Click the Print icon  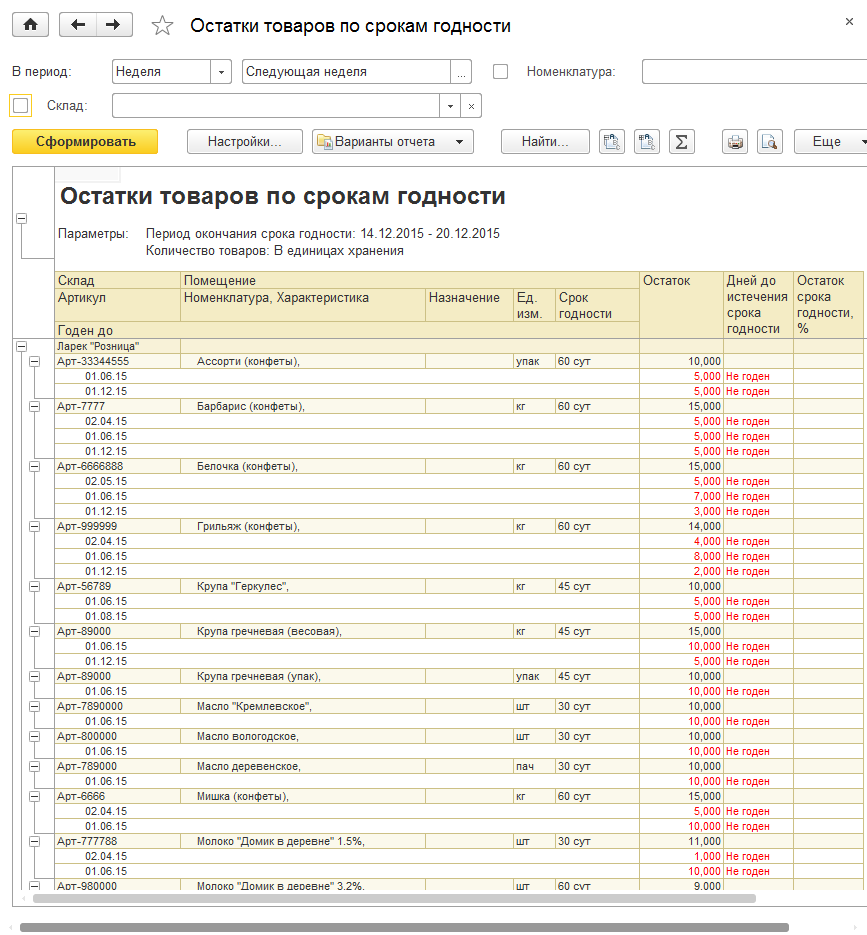[x=735, y=142]
